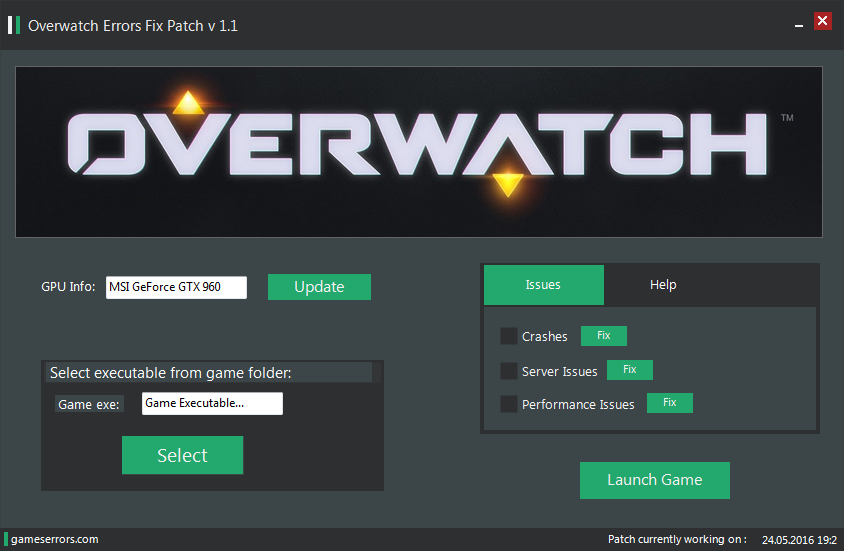This screenshot has width=844, height=551.
Task: Click the app logo icon in title bar
Action: pyautogui.click(x=14, y=25)
